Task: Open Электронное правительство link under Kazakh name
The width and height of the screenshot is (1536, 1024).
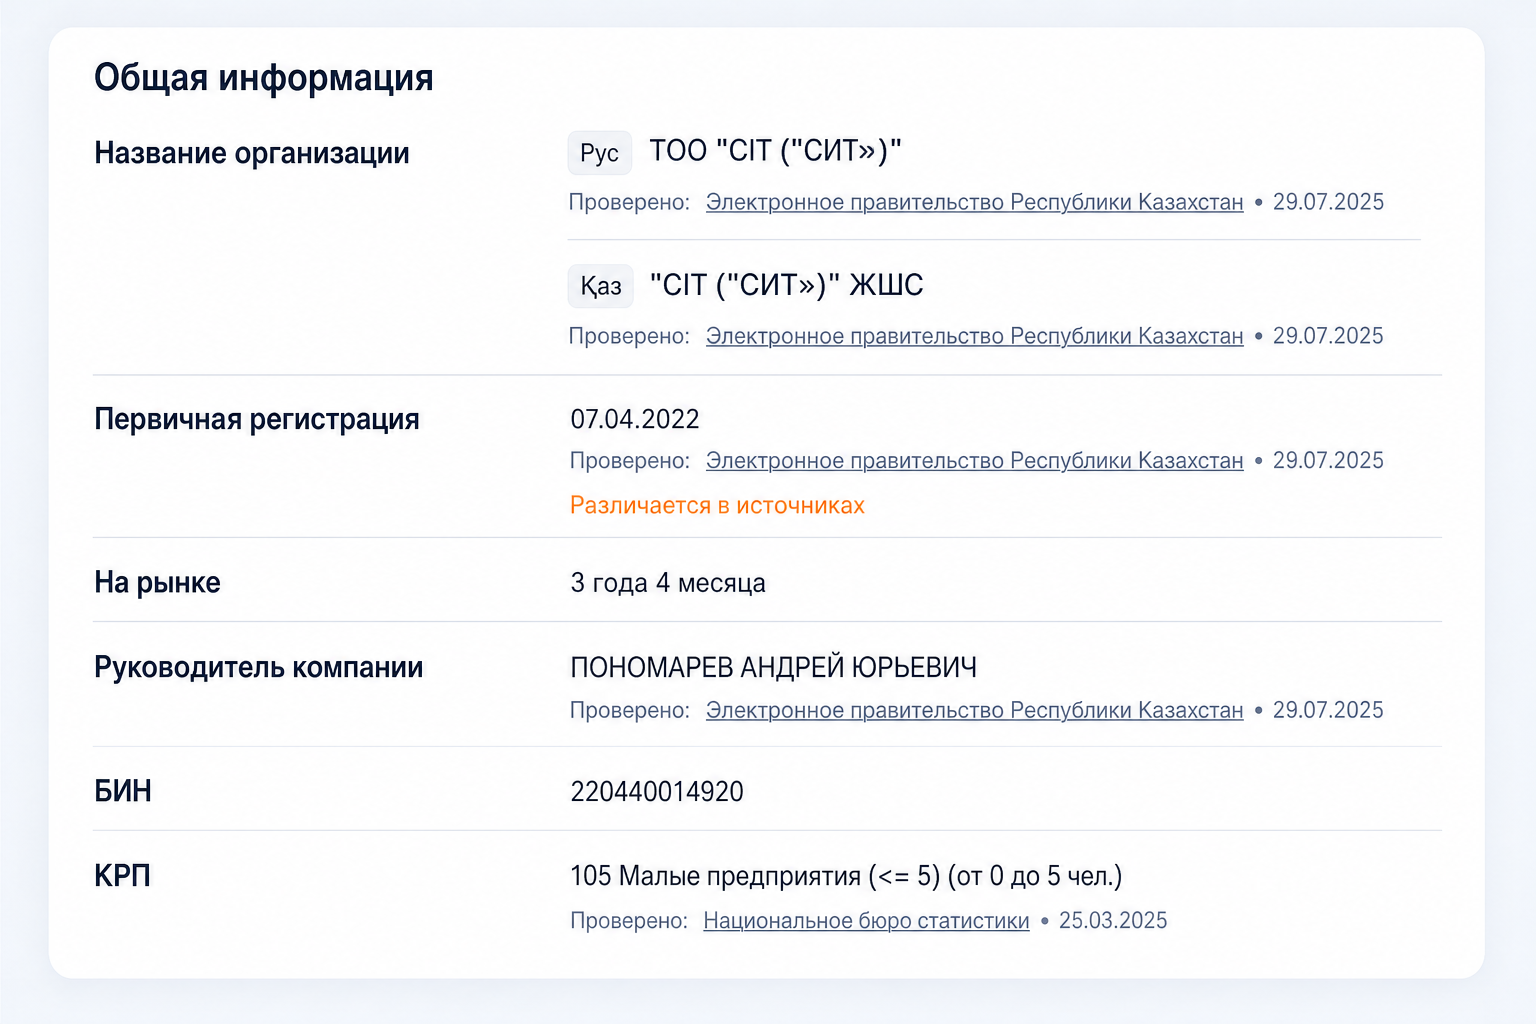Action: [x=975, y=336]
